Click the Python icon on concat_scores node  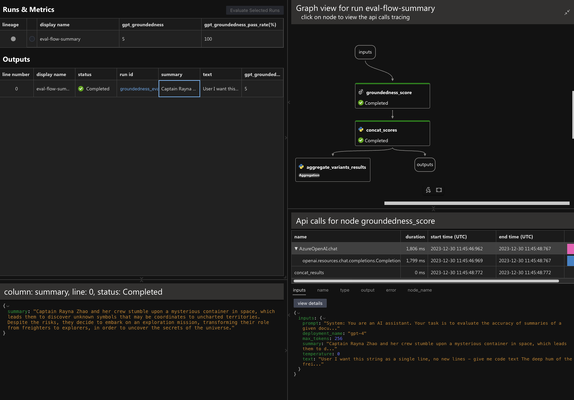[x=361, y=130]
